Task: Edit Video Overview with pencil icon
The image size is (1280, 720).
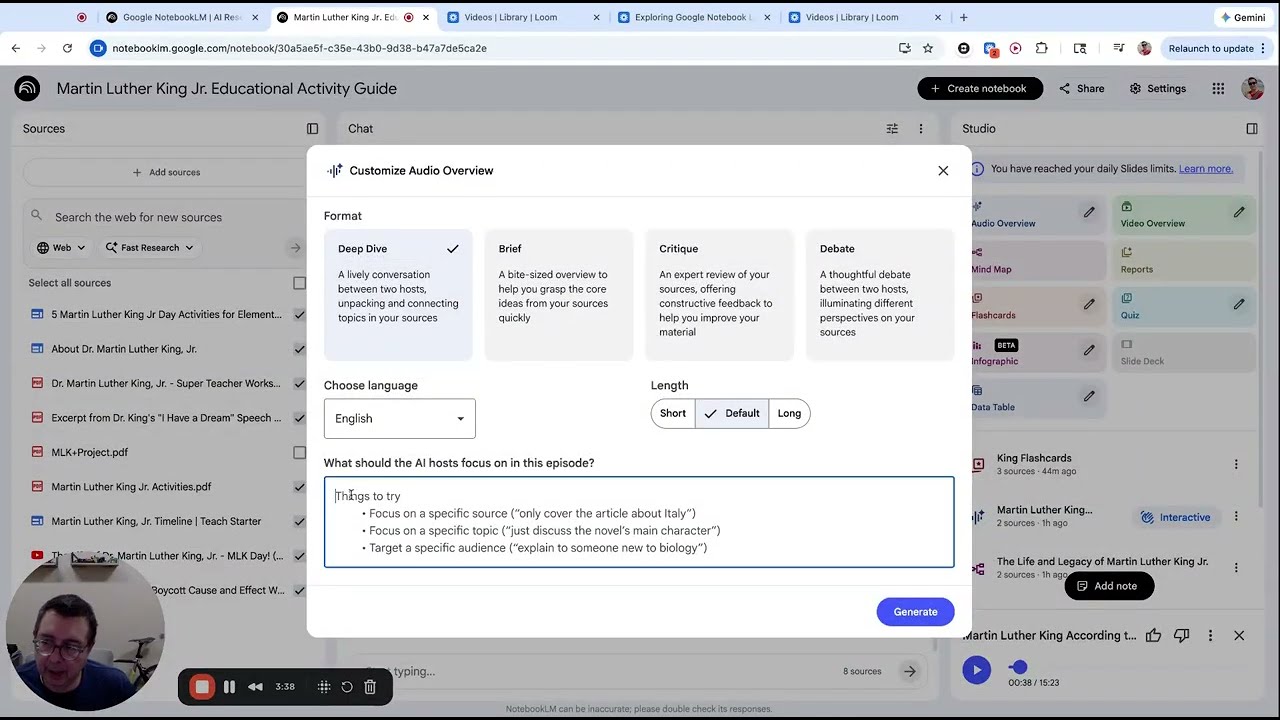Action: point(1239,212)
